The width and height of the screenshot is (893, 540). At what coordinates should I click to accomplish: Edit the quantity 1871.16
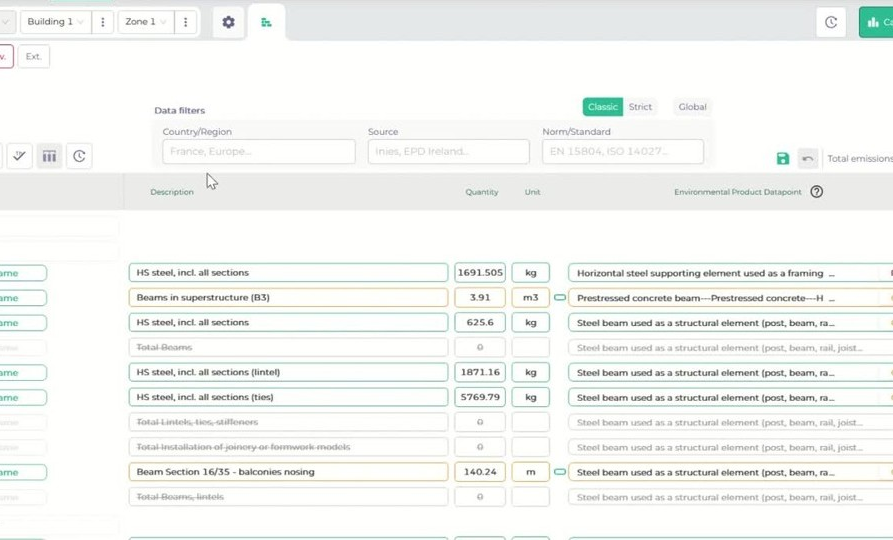coord(480,372)
